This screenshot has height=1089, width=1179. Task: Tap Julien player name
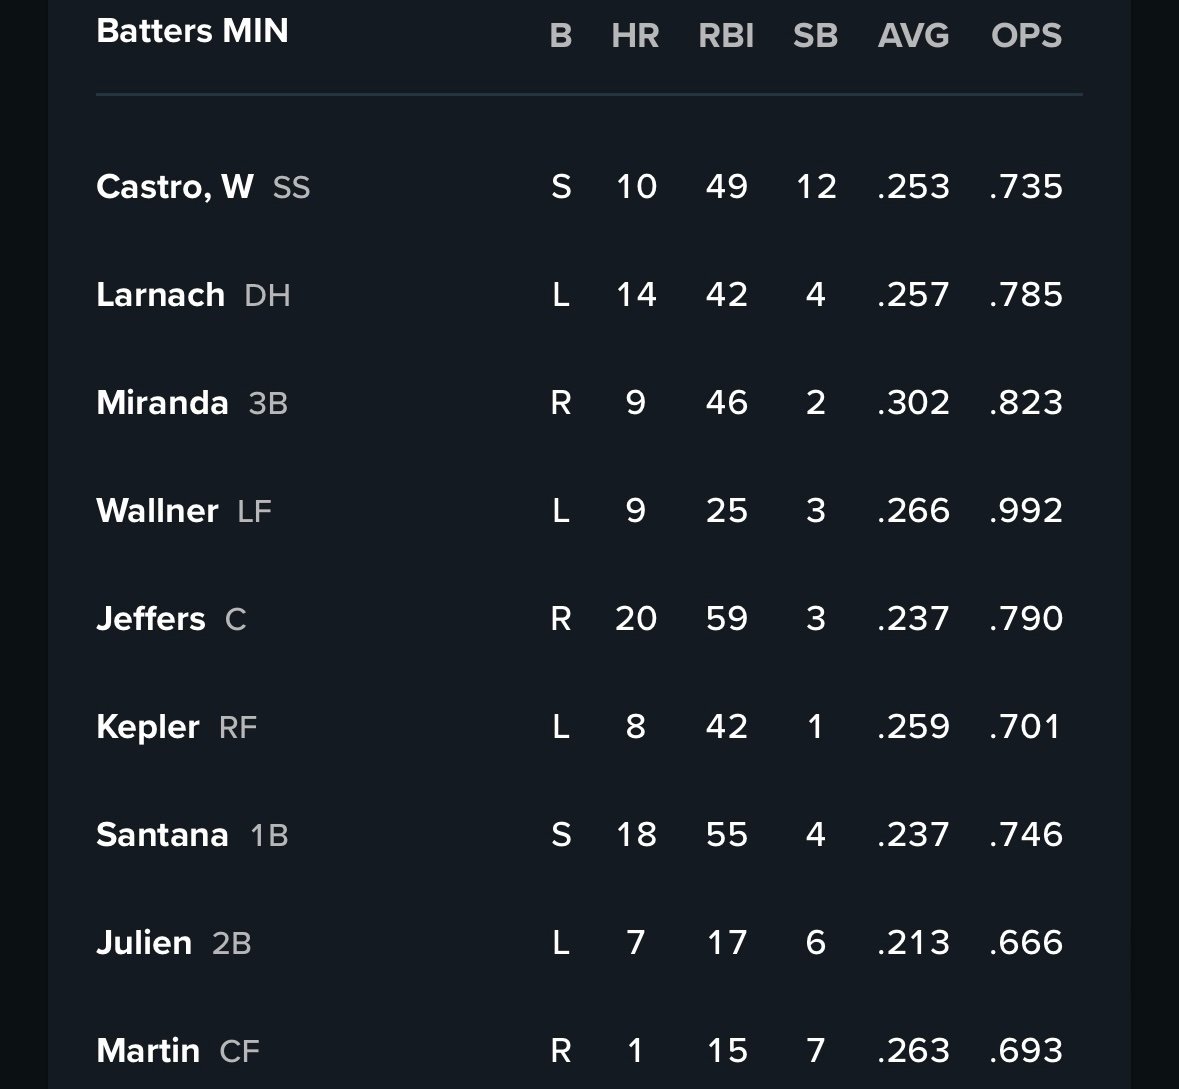(144, 943)
